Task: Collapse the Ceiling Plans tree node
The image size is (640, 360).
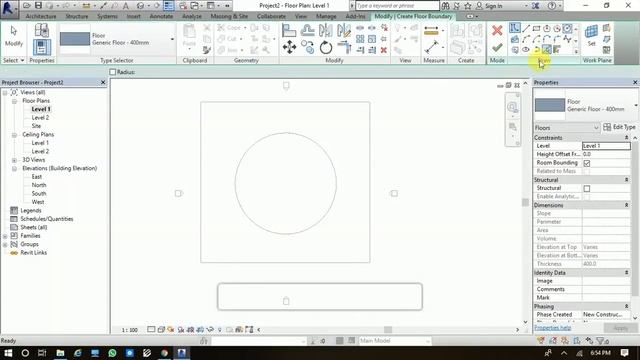Action: (14, 135)
